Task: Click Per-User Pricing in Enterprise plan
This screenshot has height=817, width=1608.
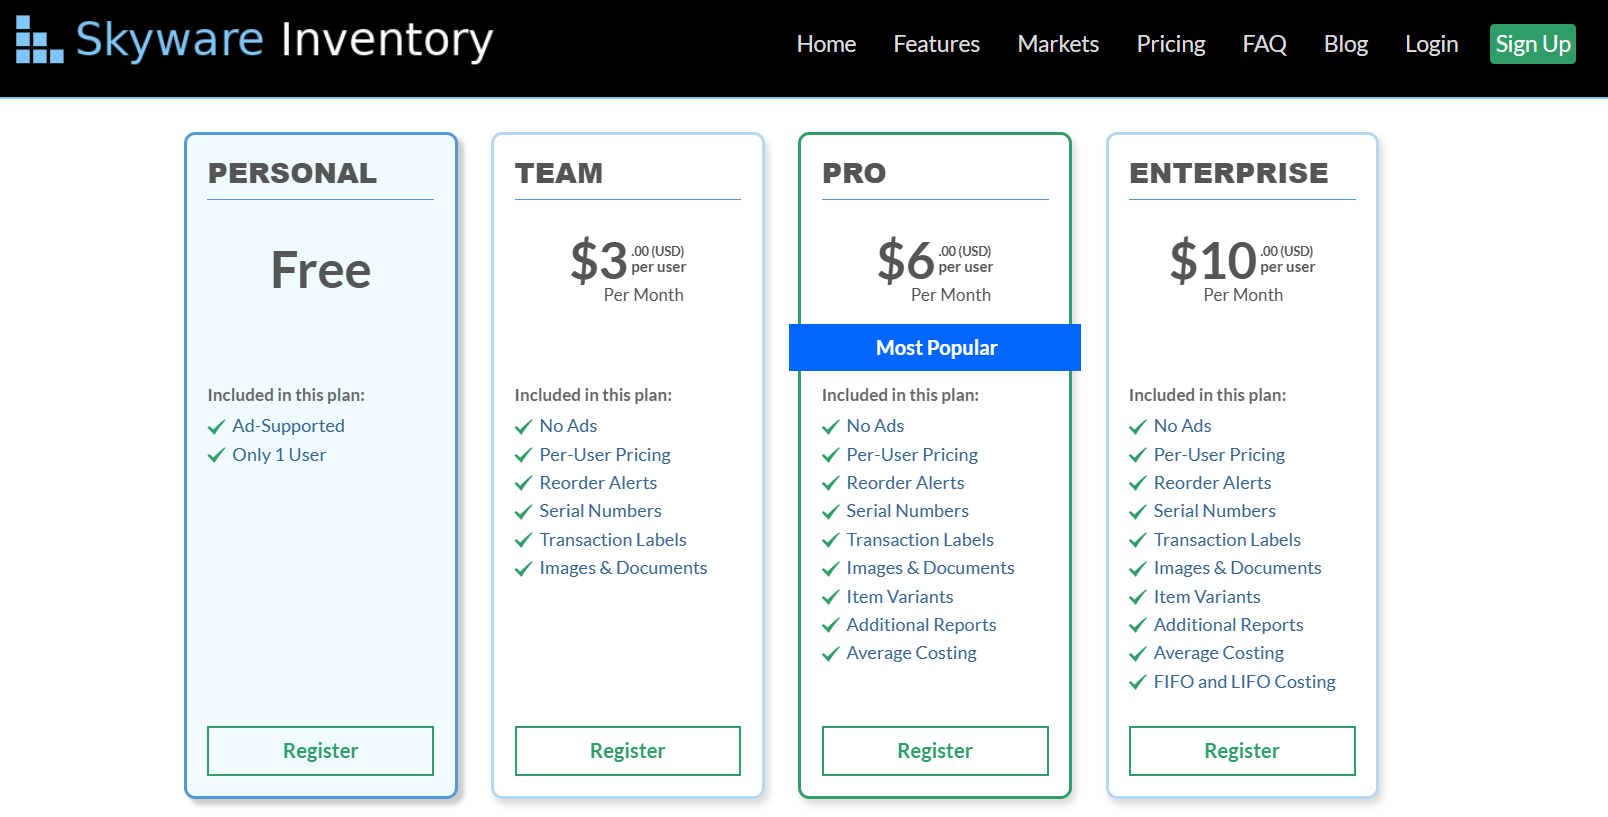Action: [x=1219, y=455]
